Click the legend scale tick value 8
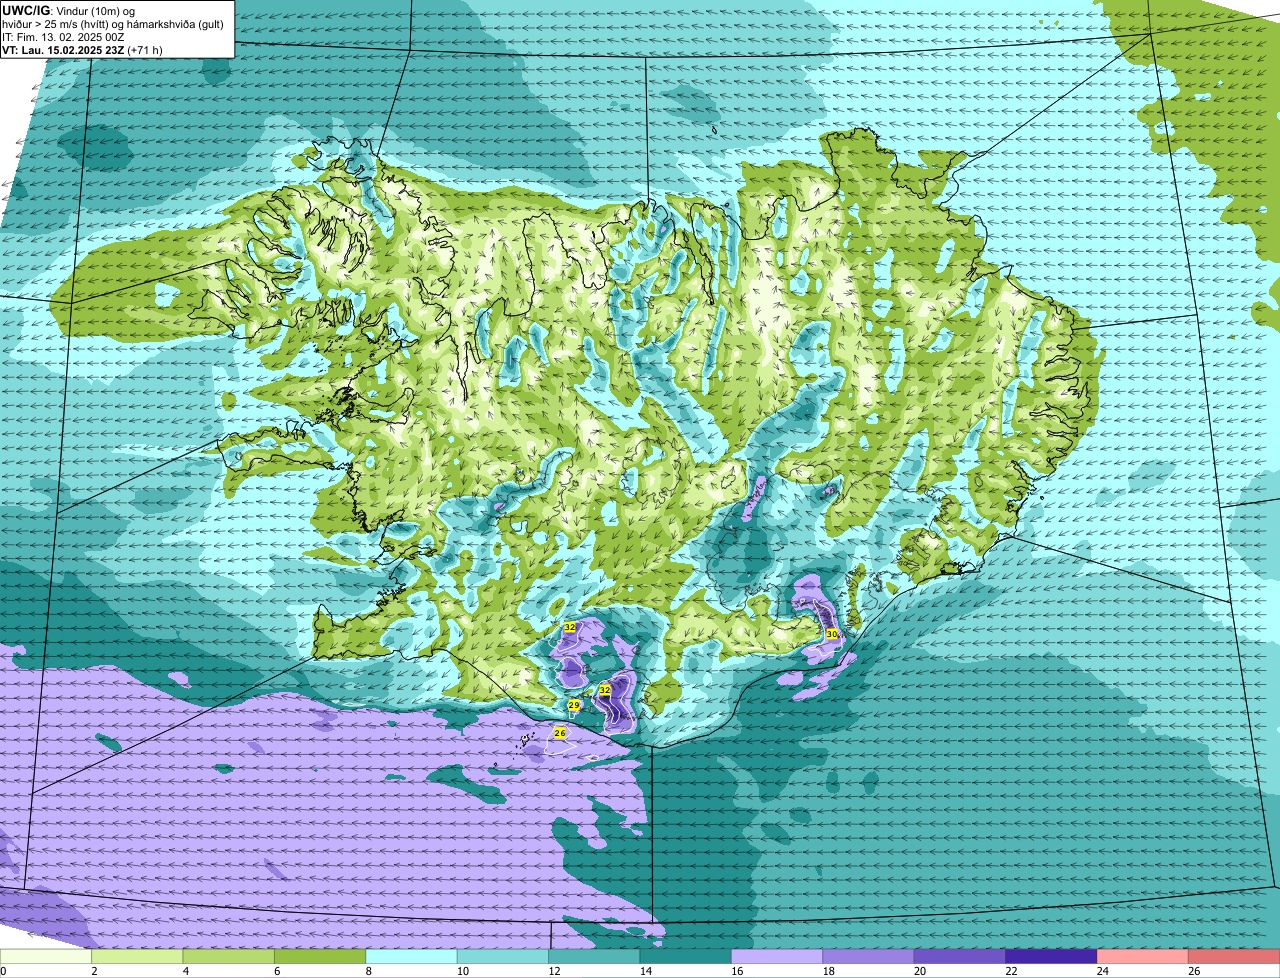The height and width of the screenshot is (978, 1280). click(x=367, y=971)
